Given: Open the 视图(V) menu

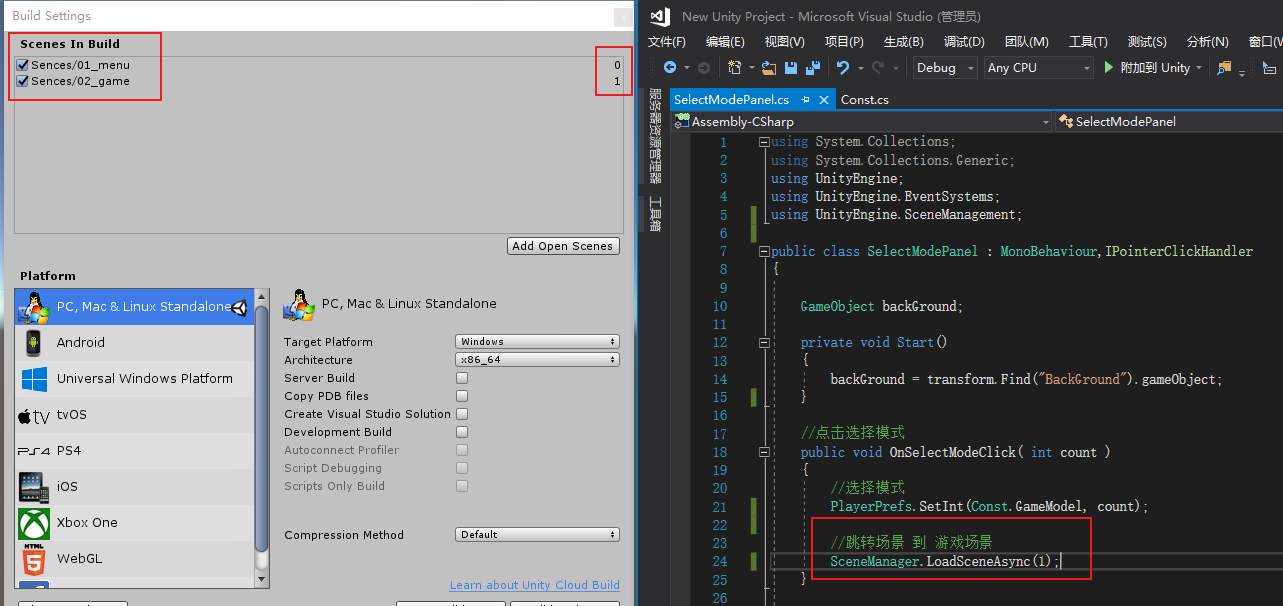Looking at the screenshot, I should [784, 42].
